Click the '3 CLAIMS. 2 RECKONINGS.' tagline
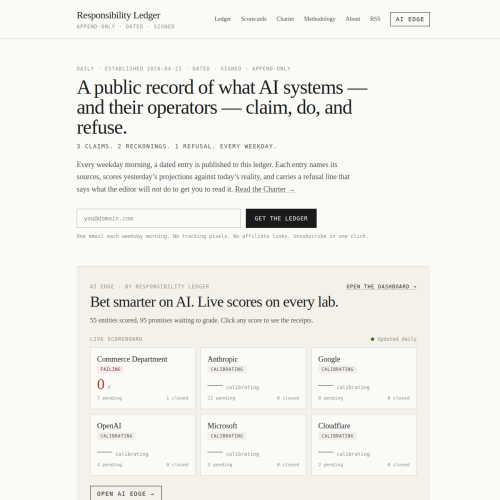This screenshot has width=500, height=500. (x=177, y=146)
